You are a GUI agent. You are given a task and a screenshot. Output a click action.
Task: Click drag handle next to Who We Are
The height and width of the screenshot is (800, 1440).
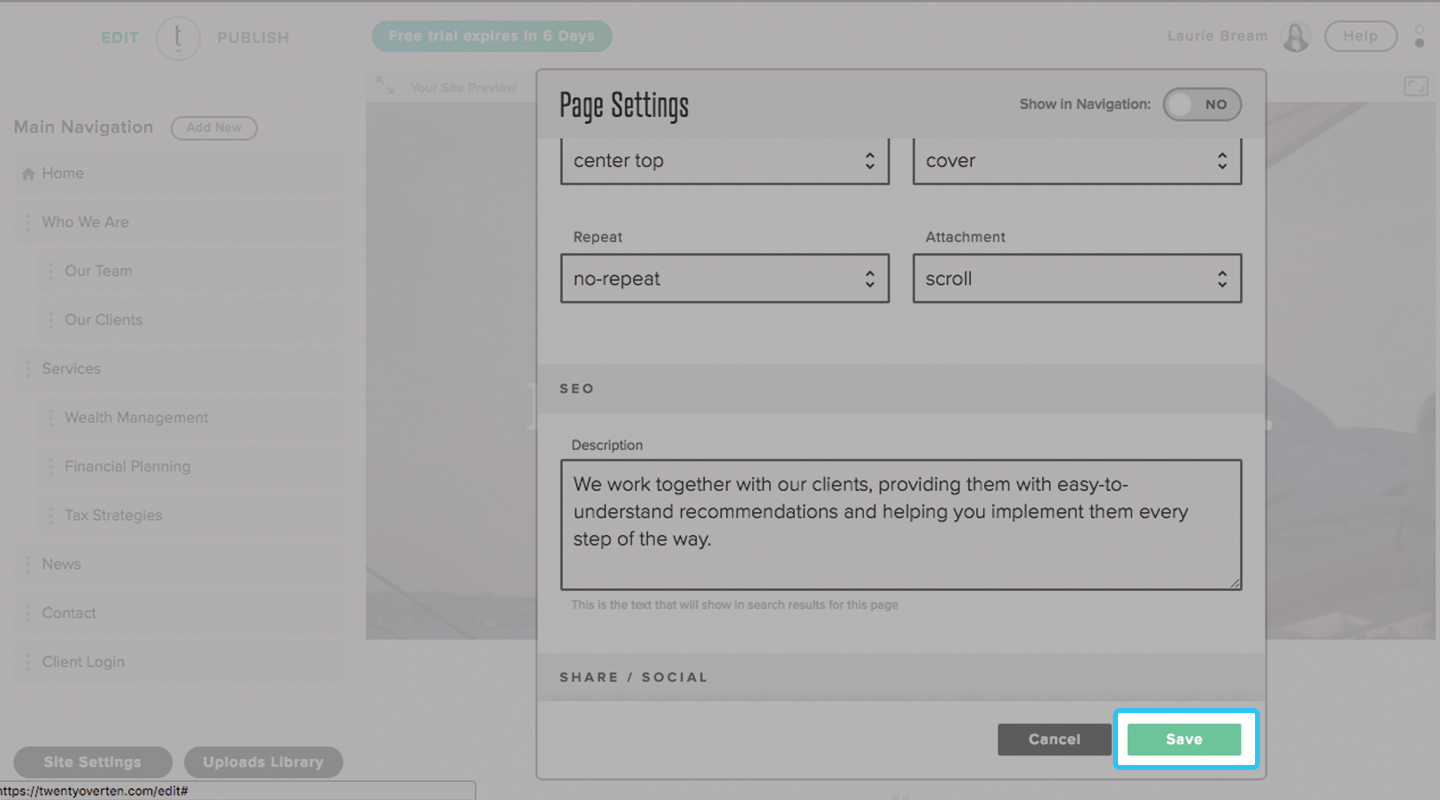tap(28, 222)
